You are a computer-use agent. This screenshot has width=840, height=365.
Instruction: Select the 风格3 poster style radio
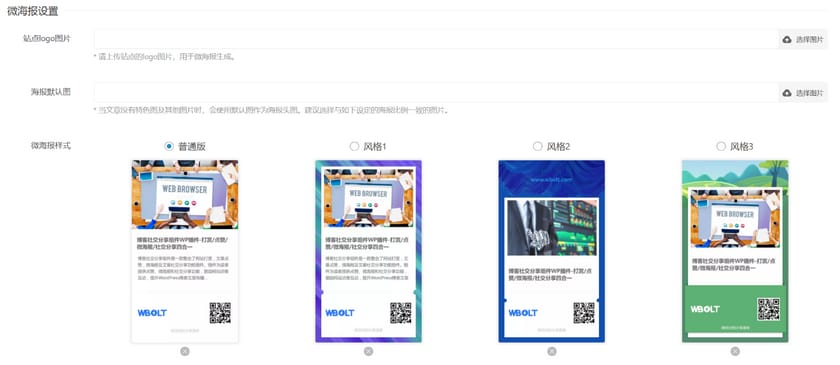(x=721, y=146)
